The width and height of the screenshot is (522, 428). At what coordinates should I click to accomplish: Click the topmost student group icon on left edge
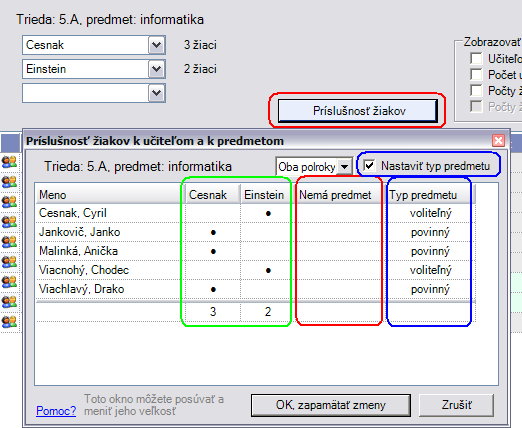click(9, 162)
